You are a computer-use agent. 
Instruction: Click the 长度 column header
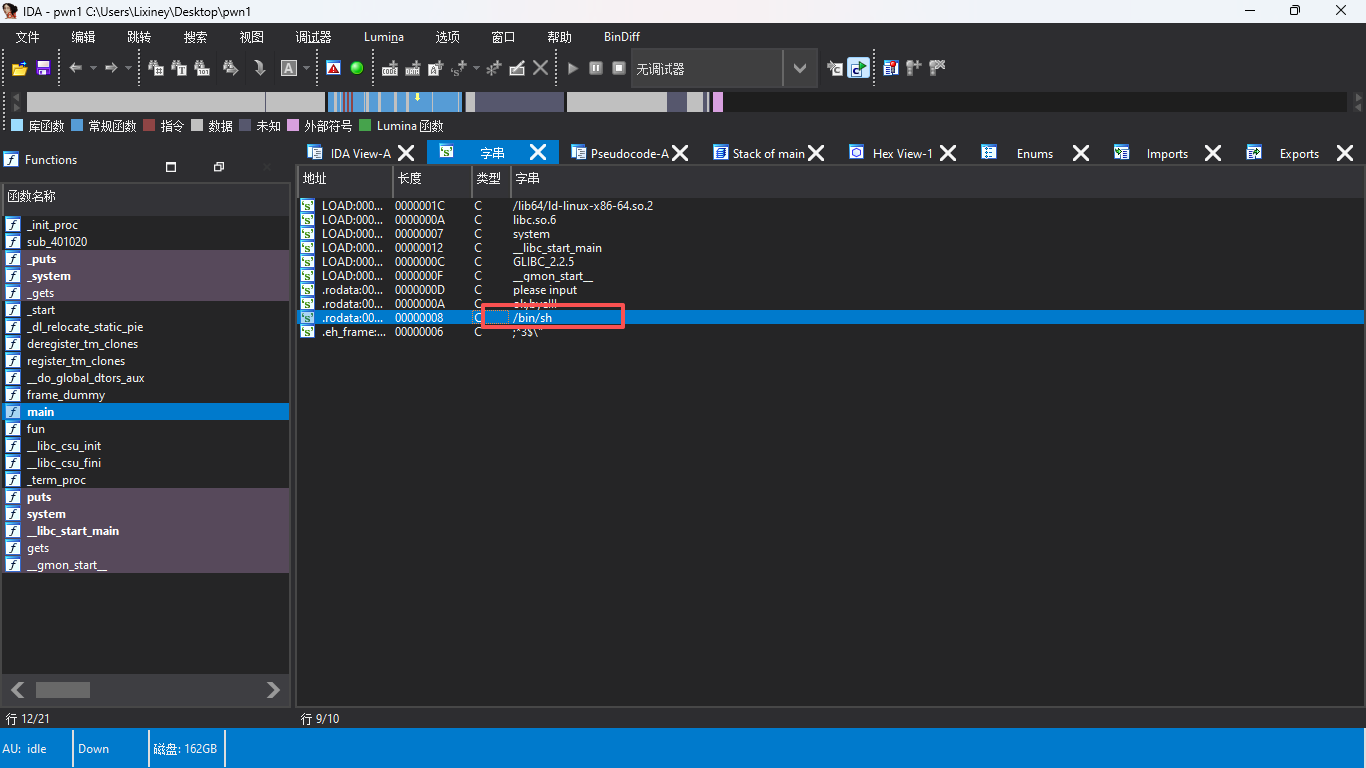(410, 178)
